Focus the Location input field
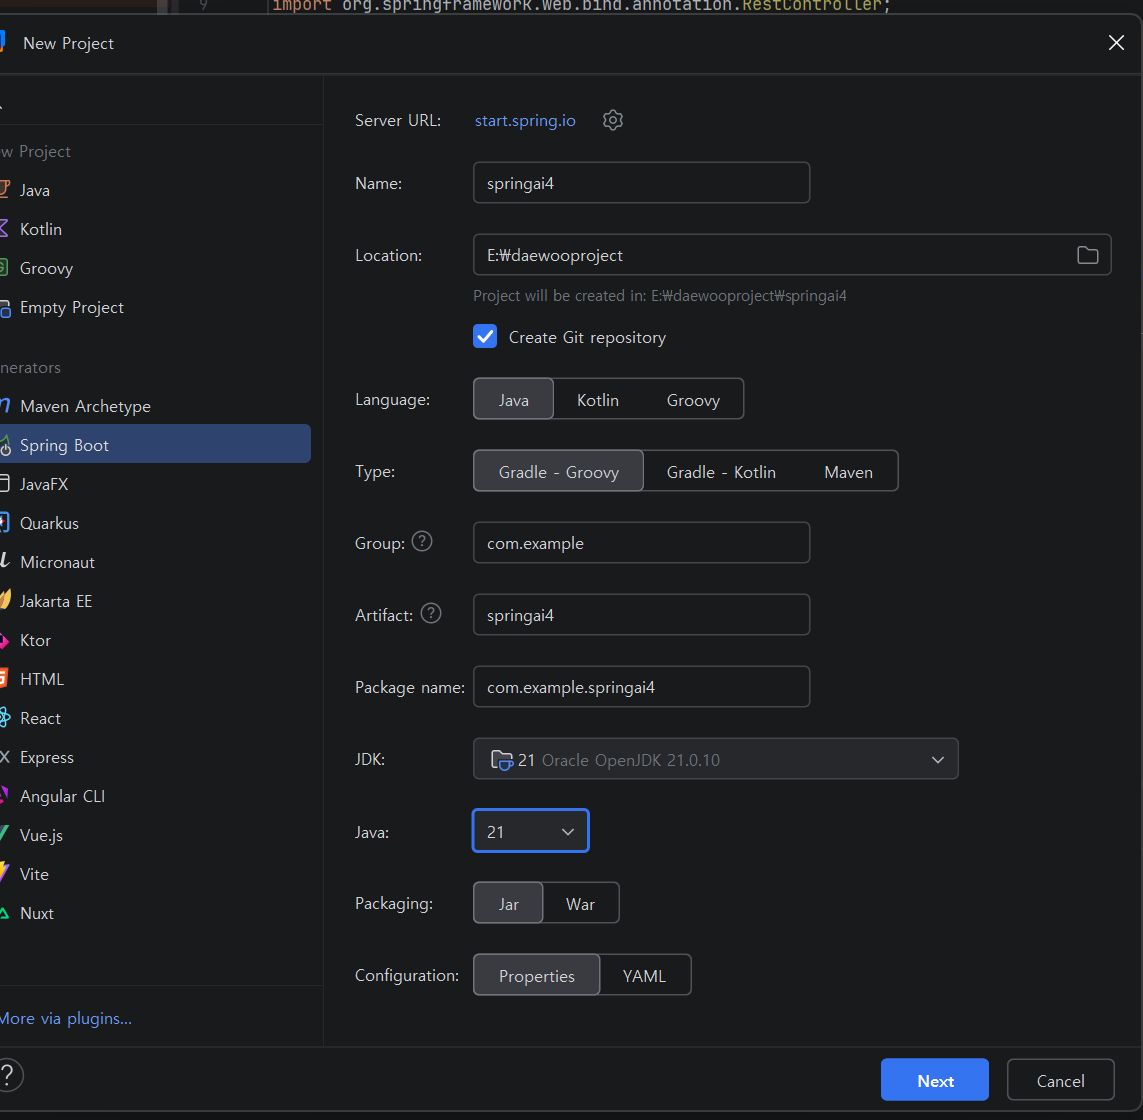This screenshot has width=1143, height=1120. (792, 255)
